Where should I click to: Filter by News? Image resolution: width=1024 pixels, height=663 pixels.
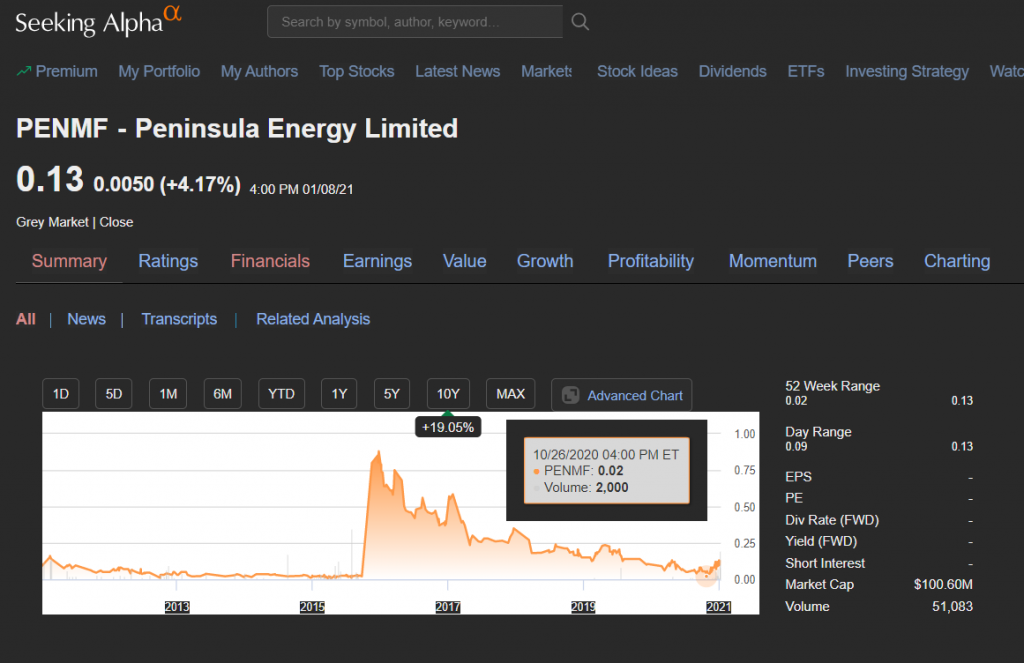point(86,319)
